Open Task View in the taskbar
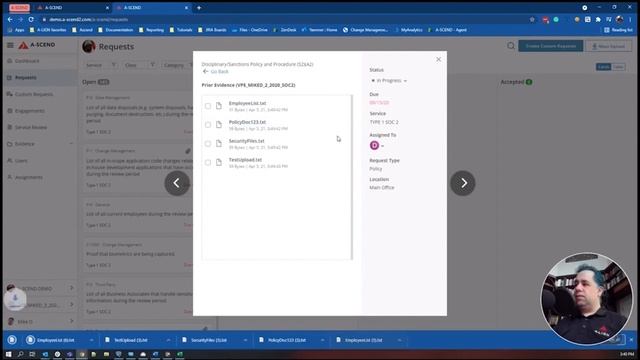640x360 pixels. tap(32, 354)
